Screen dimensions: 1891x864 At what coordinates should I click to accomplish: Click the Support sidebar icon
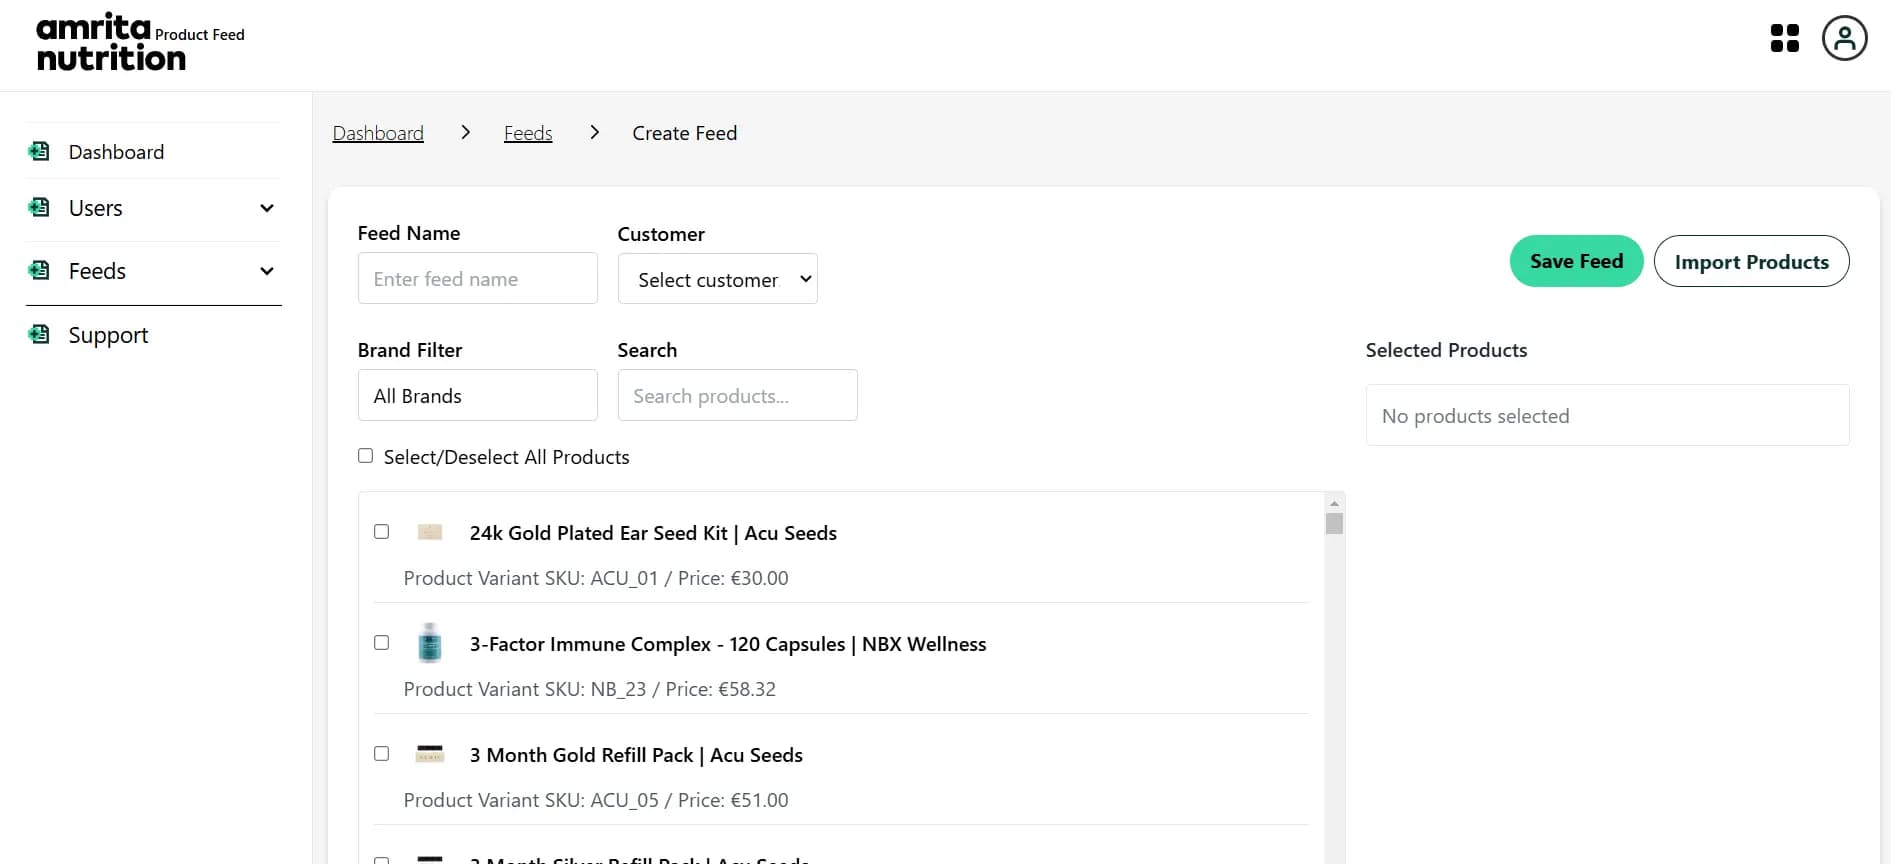click(x=39, y=335)
